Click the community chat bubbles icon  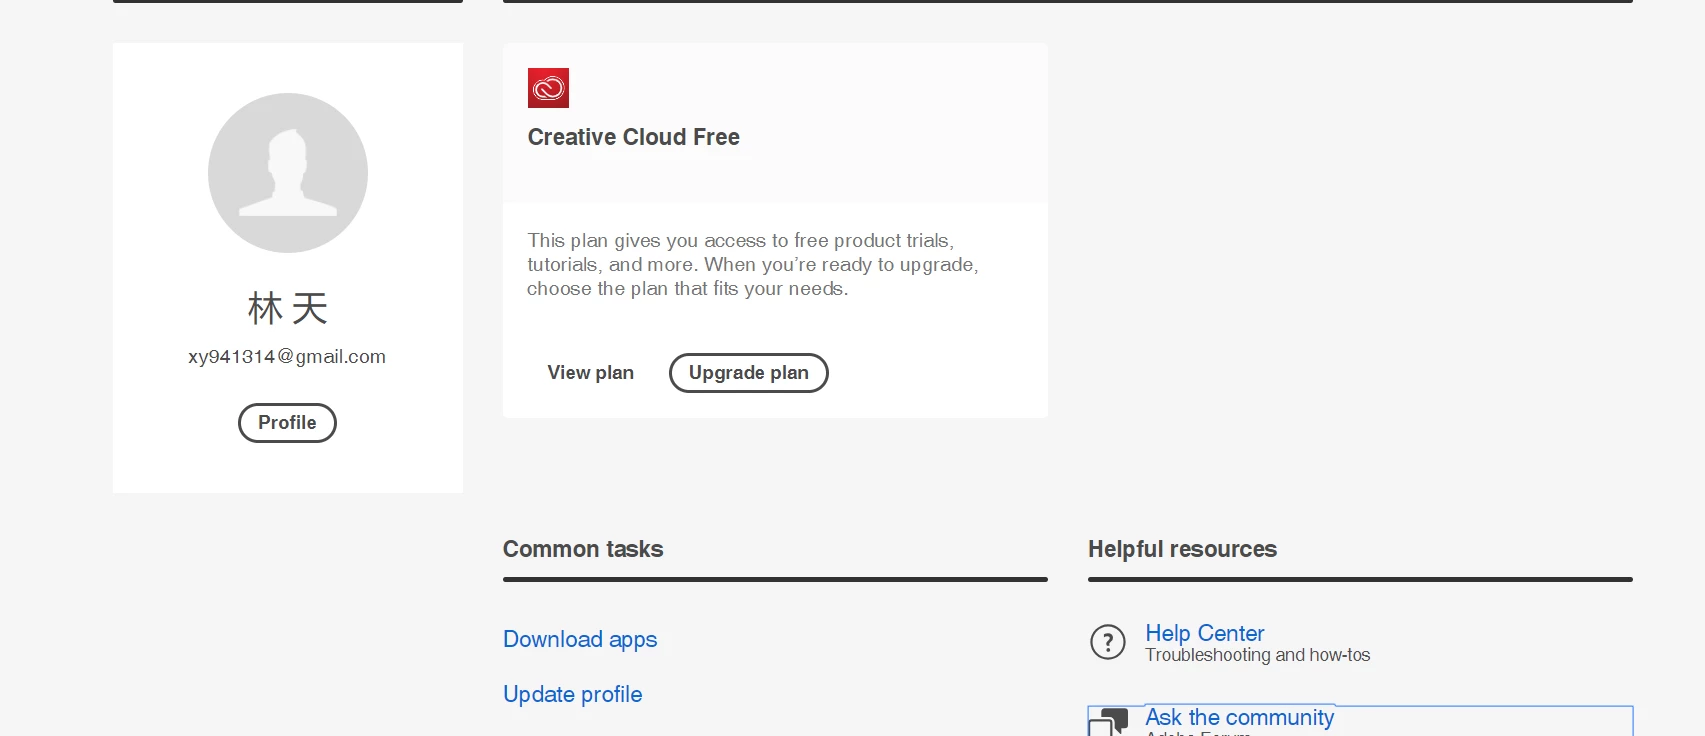pyautogui.click(x=1108, y=722)
